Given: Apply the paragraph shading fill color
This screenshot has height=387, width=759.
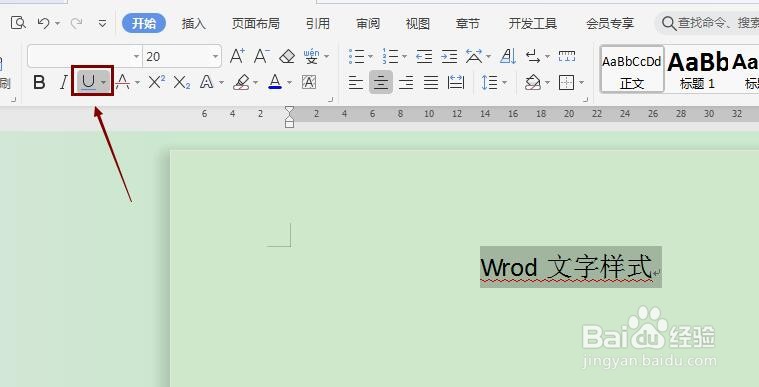Looking at the screenshot, I should click(533, 82).
